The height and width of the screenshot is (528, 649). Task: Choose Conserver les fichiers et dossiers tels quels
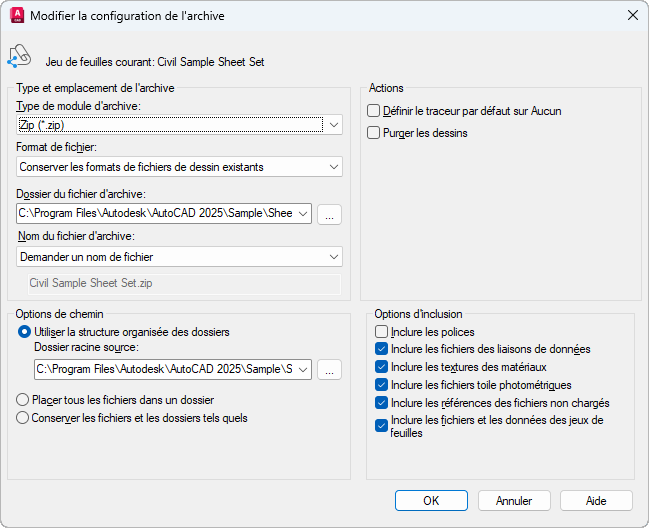point(24,418)
